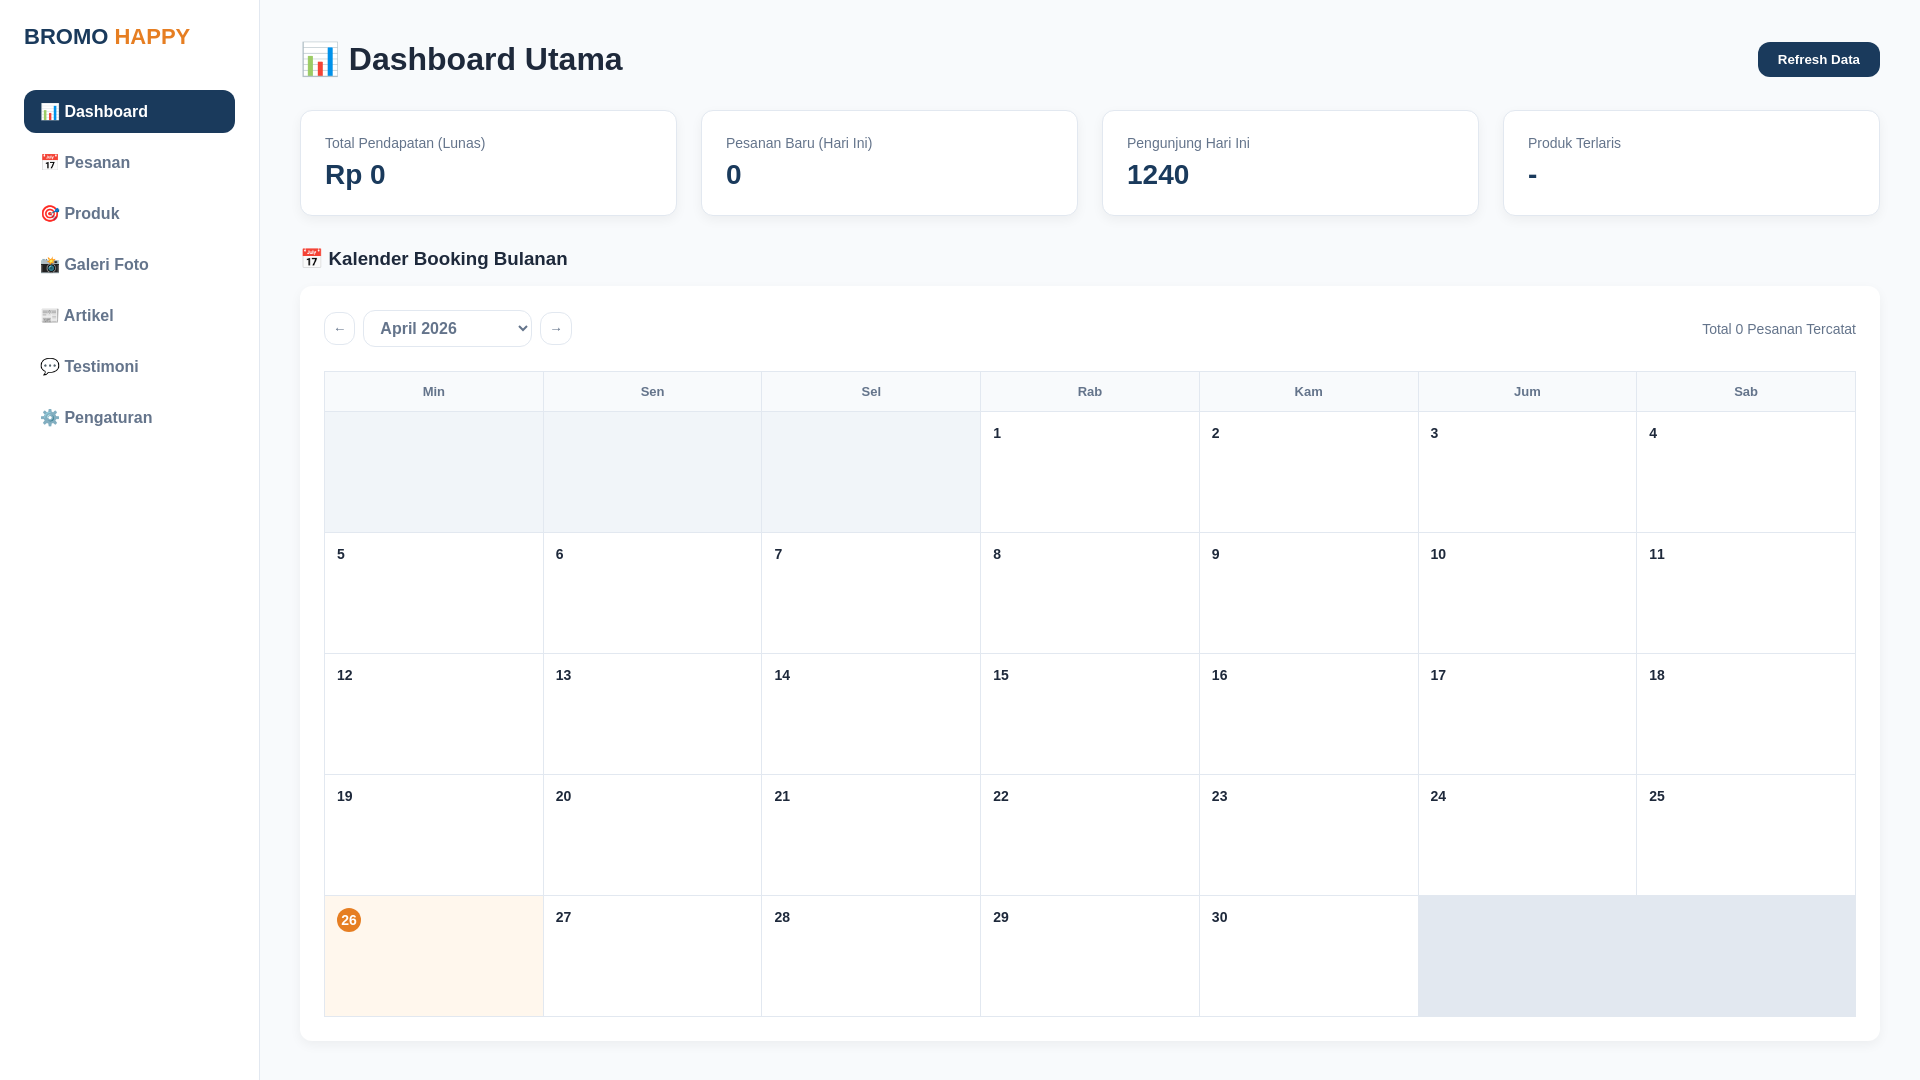
Task: Click the BROMO HAPPY logo
Action: (107, 37)
